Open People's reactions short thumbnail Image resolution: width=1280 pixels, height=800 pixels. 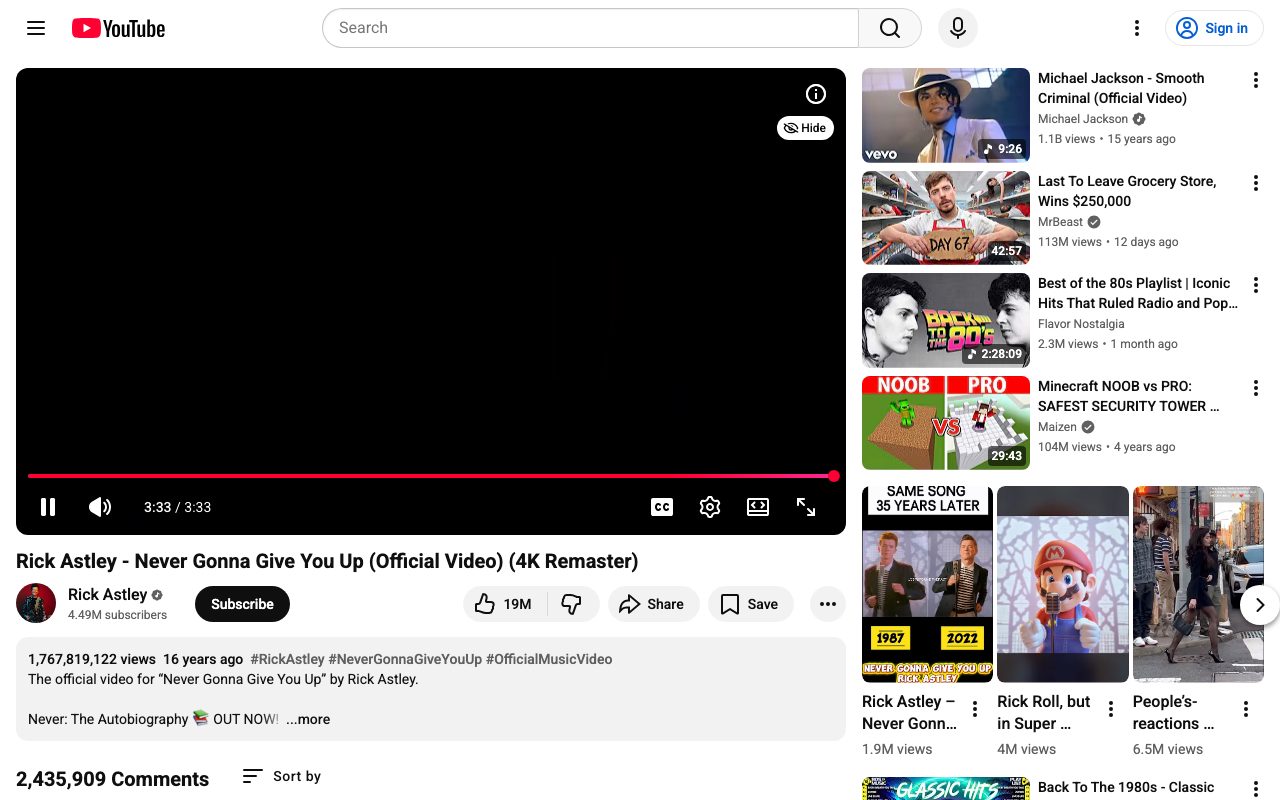1198,584
